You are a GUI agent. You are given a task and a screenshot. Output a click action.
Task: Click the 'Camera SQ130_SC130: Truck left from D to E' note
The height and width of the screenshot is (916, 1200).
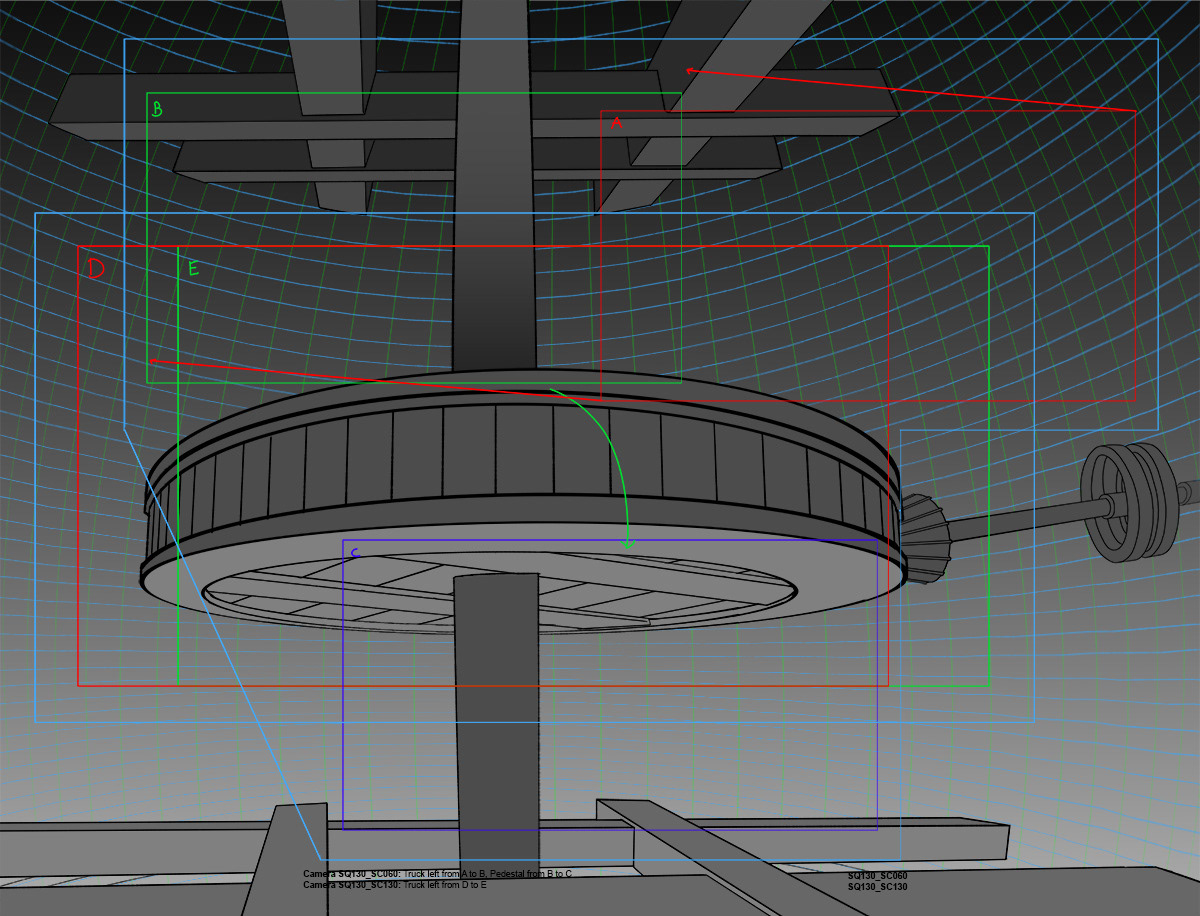(x=395, y=885)
